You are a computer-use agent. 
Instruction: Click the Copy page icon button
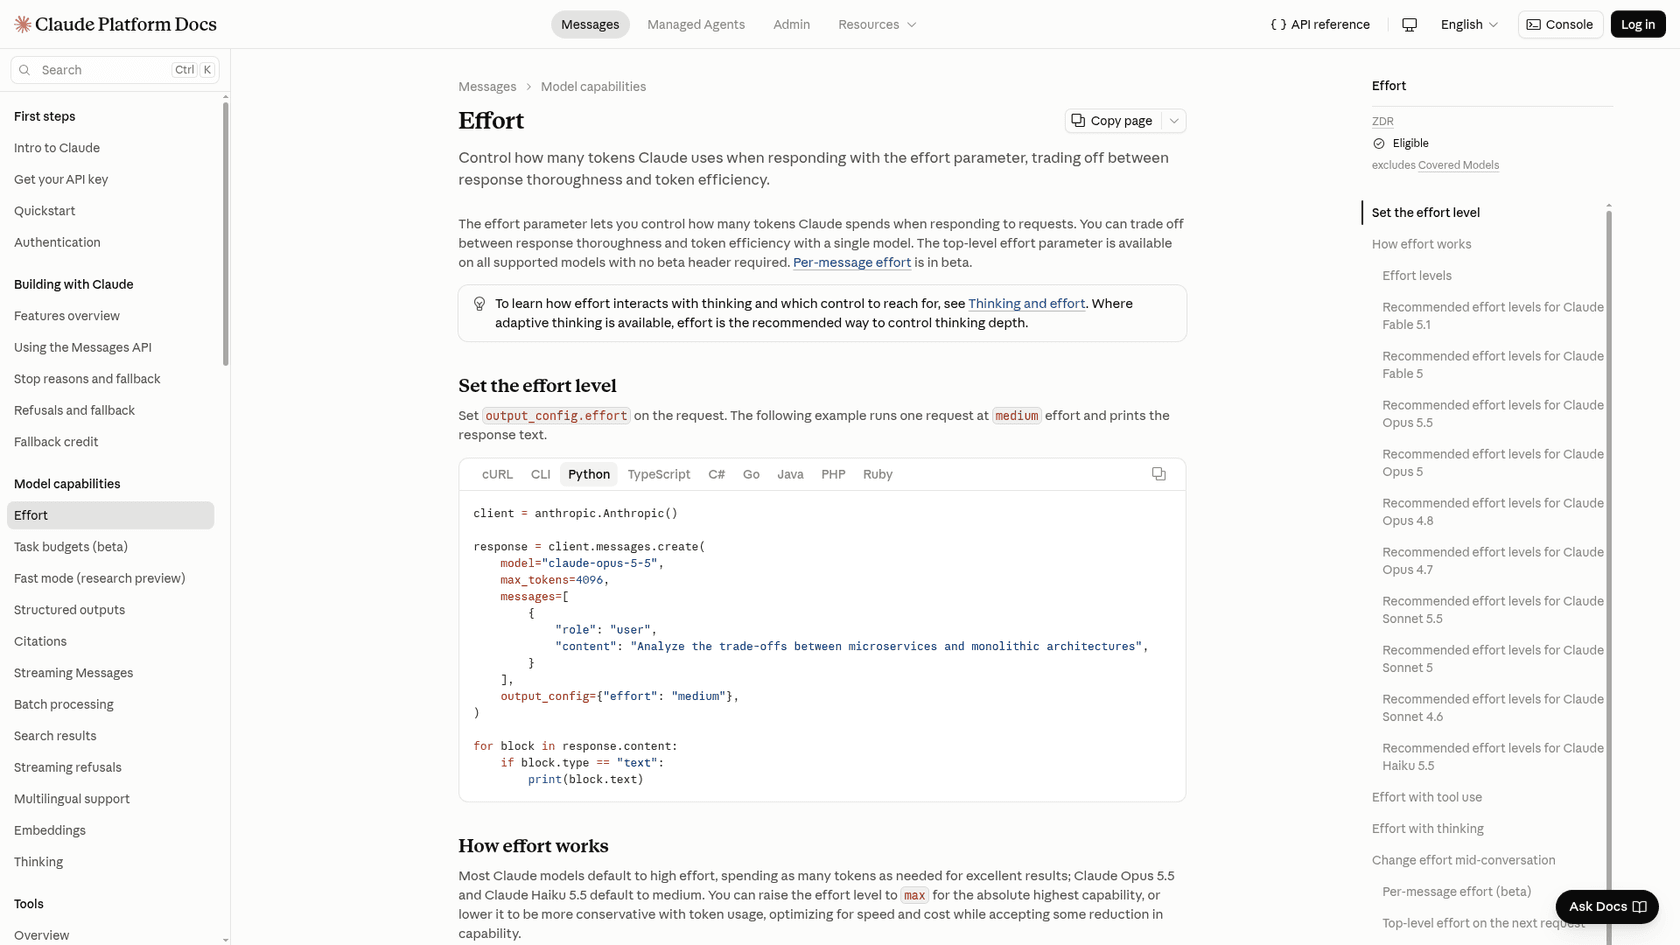pos(1111,120)
